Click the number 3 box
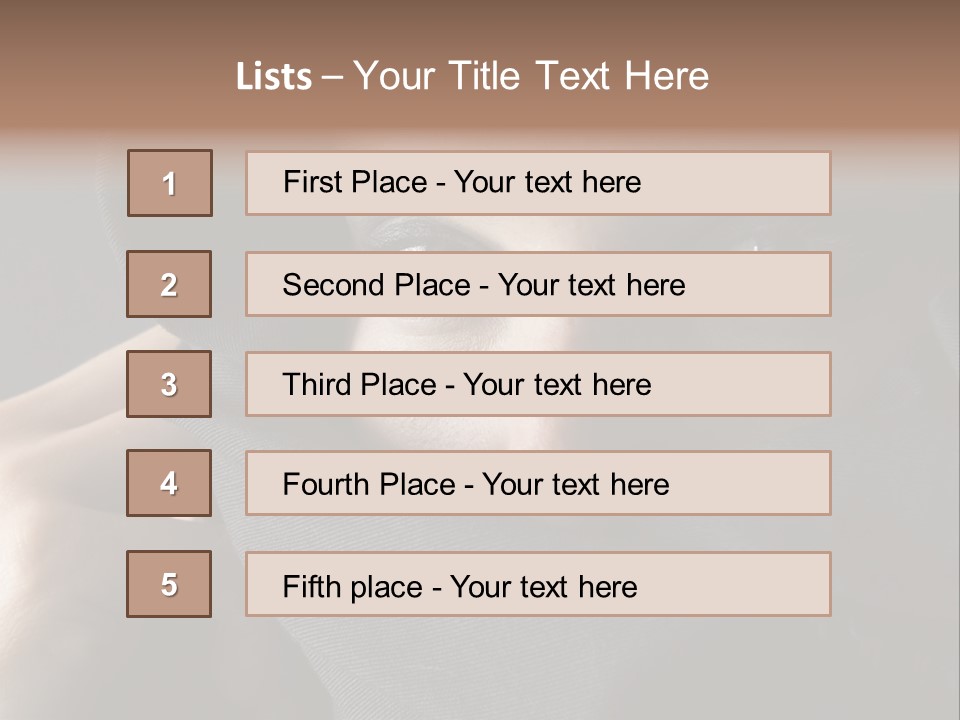Image resolution: width=960 pixels, height=720 pixels. tap(169, 384)
